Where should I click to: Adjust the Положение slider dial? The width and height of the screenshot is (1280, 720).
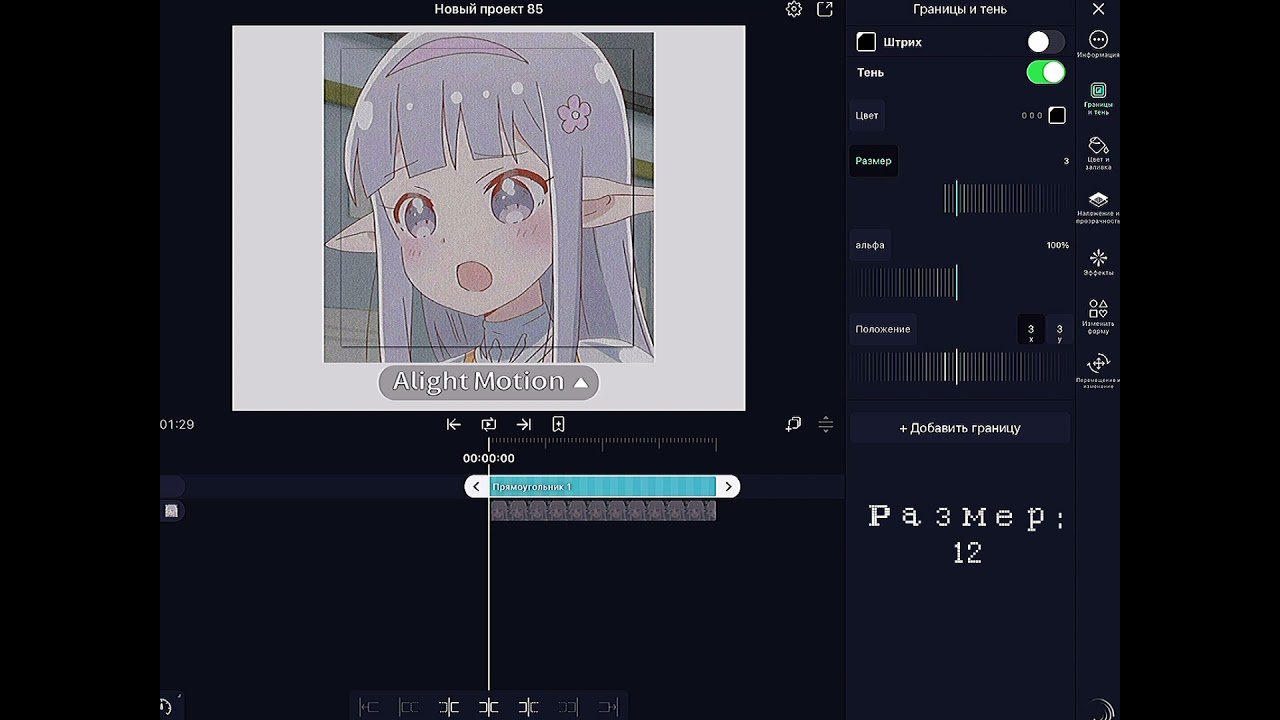click(959, 367)
